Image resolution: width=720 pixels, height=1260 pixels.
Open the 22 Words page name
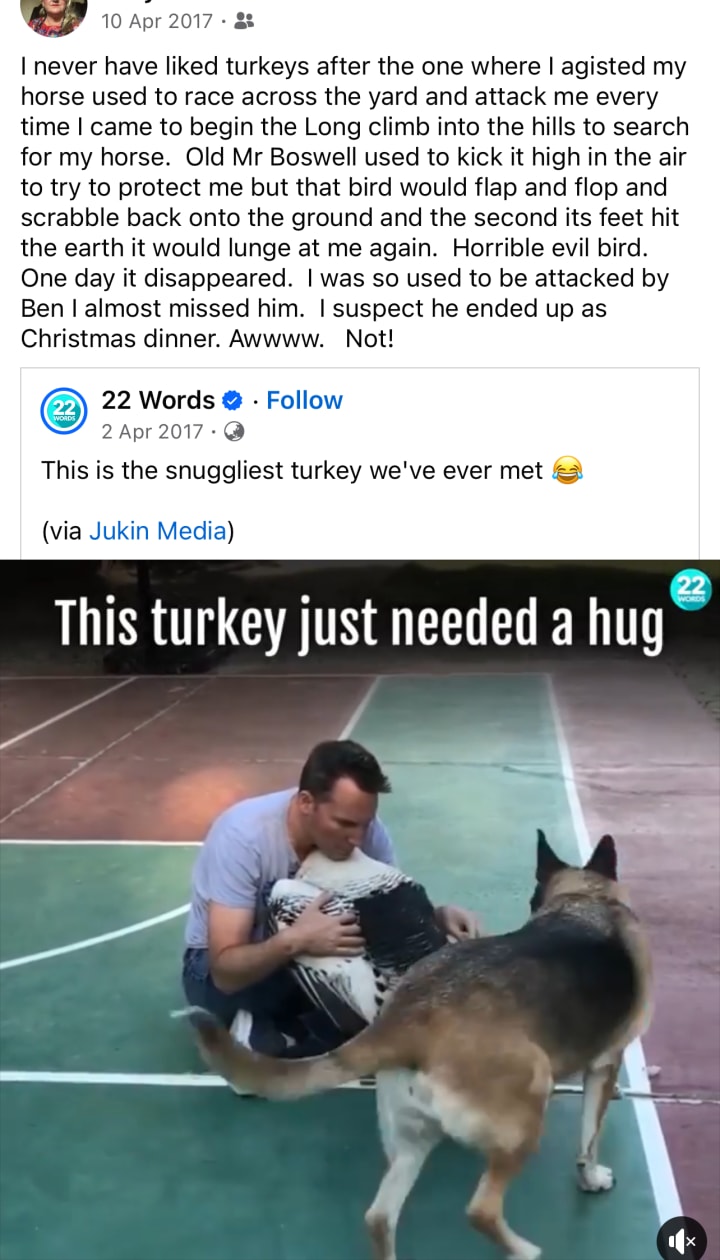coord(158,400)
